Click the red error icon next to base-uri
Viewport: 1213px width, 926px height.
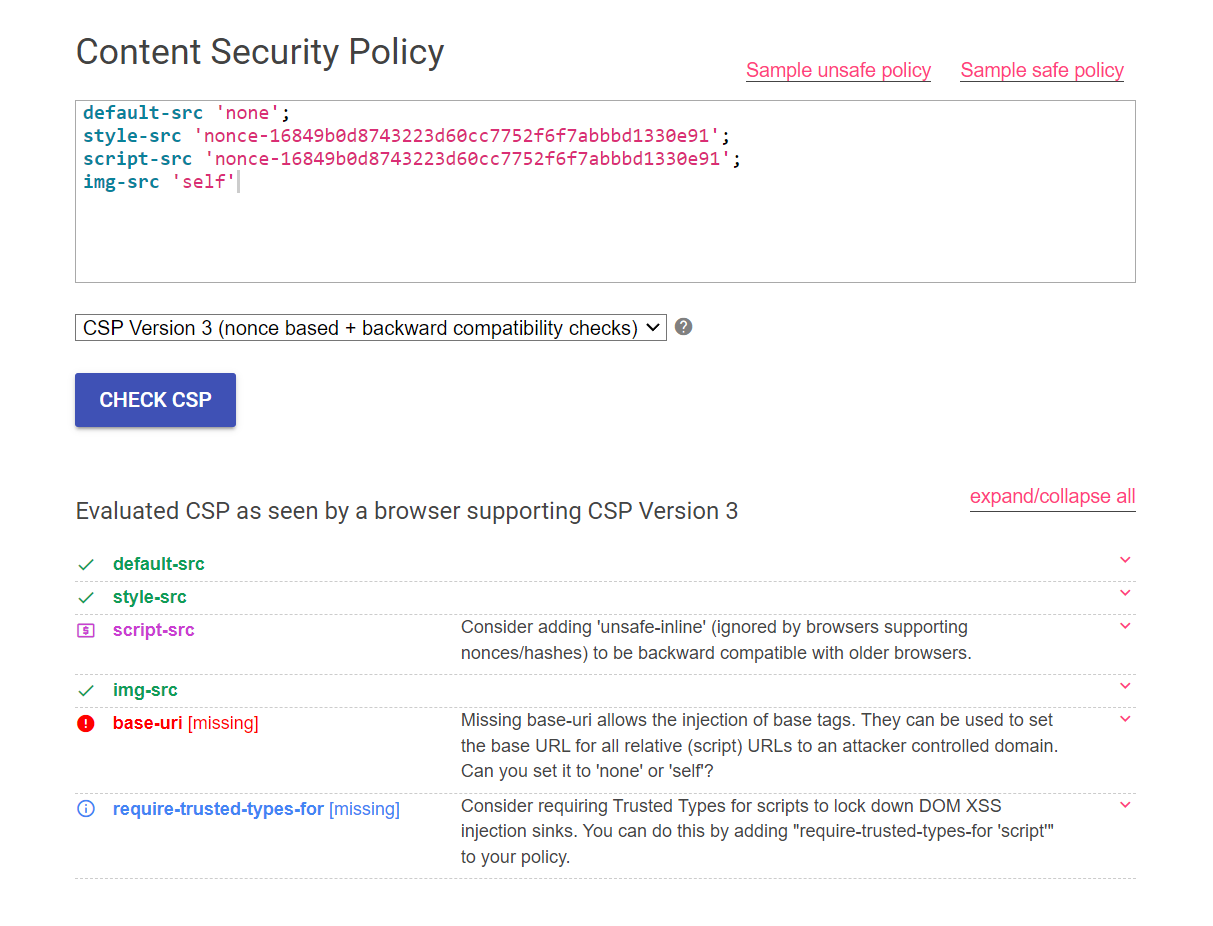[86, 722]
